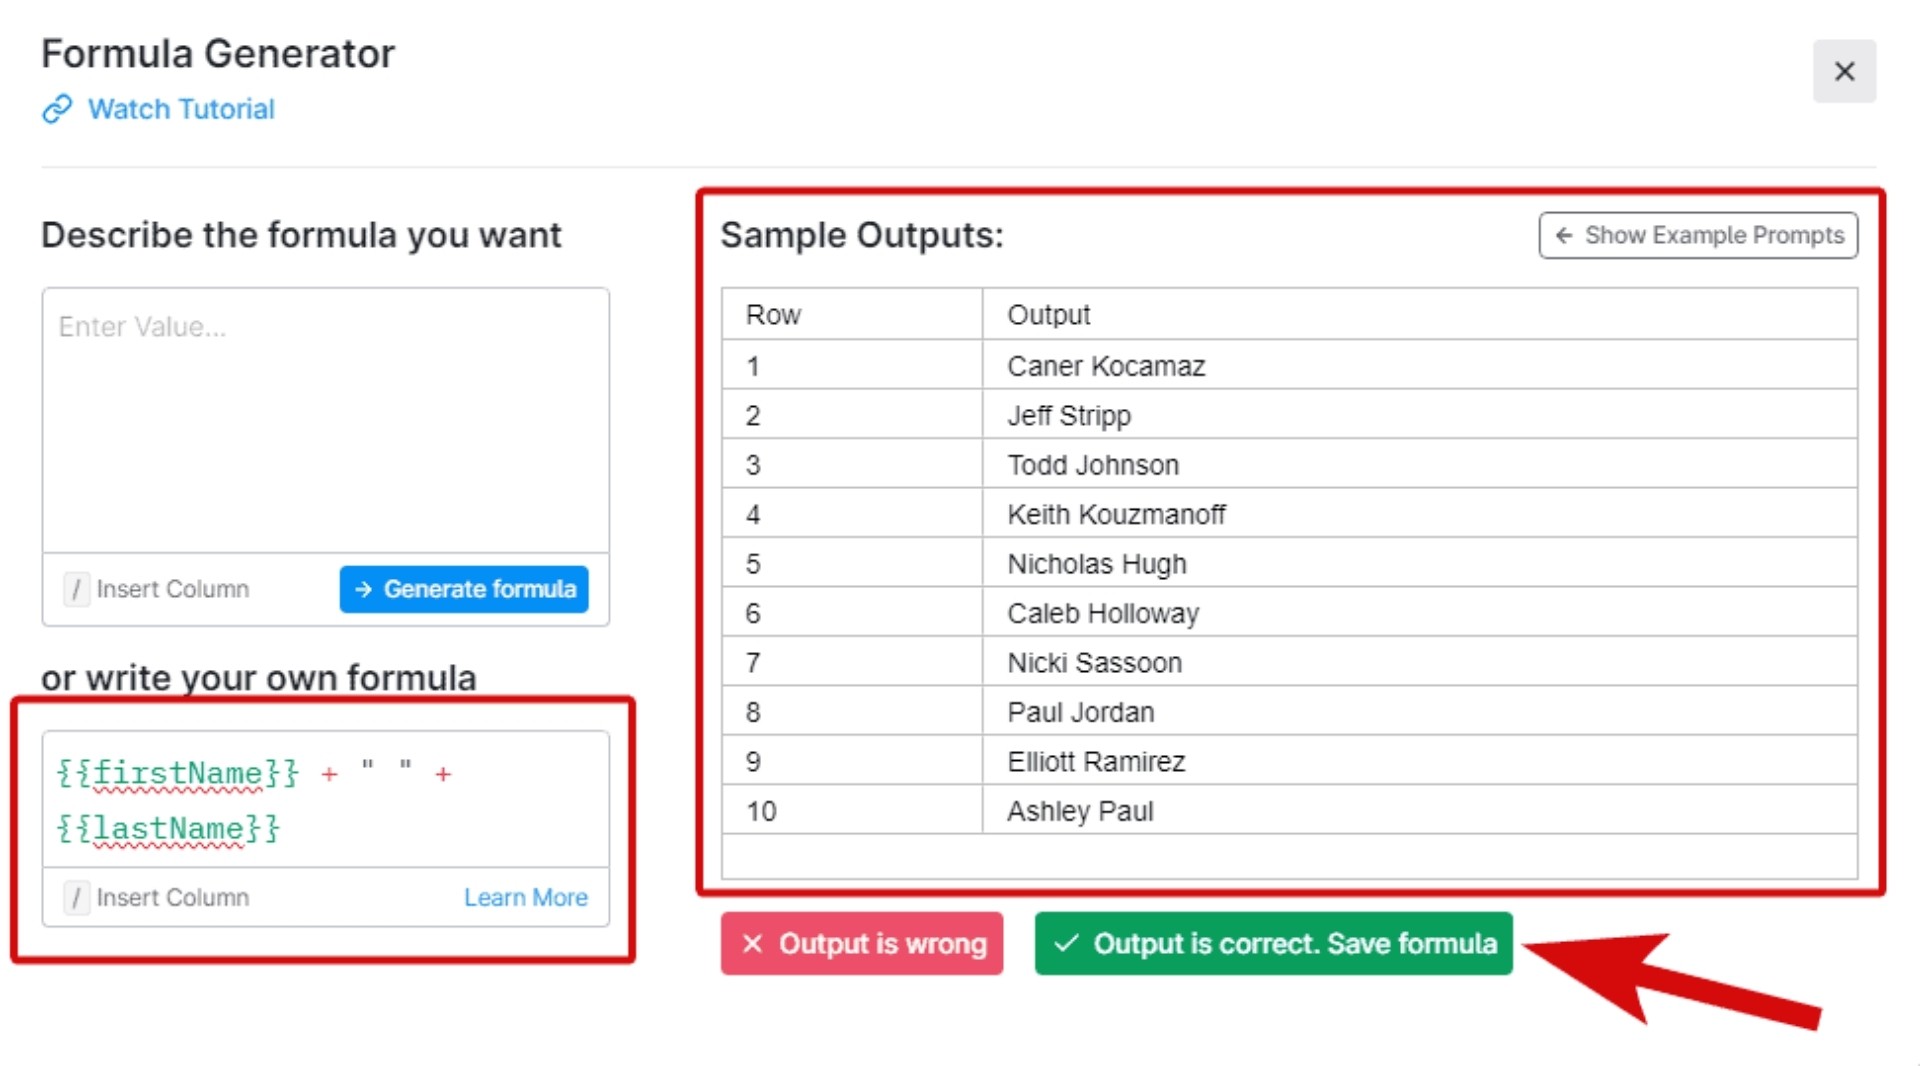Insert Column into the description box

(158, 589)
